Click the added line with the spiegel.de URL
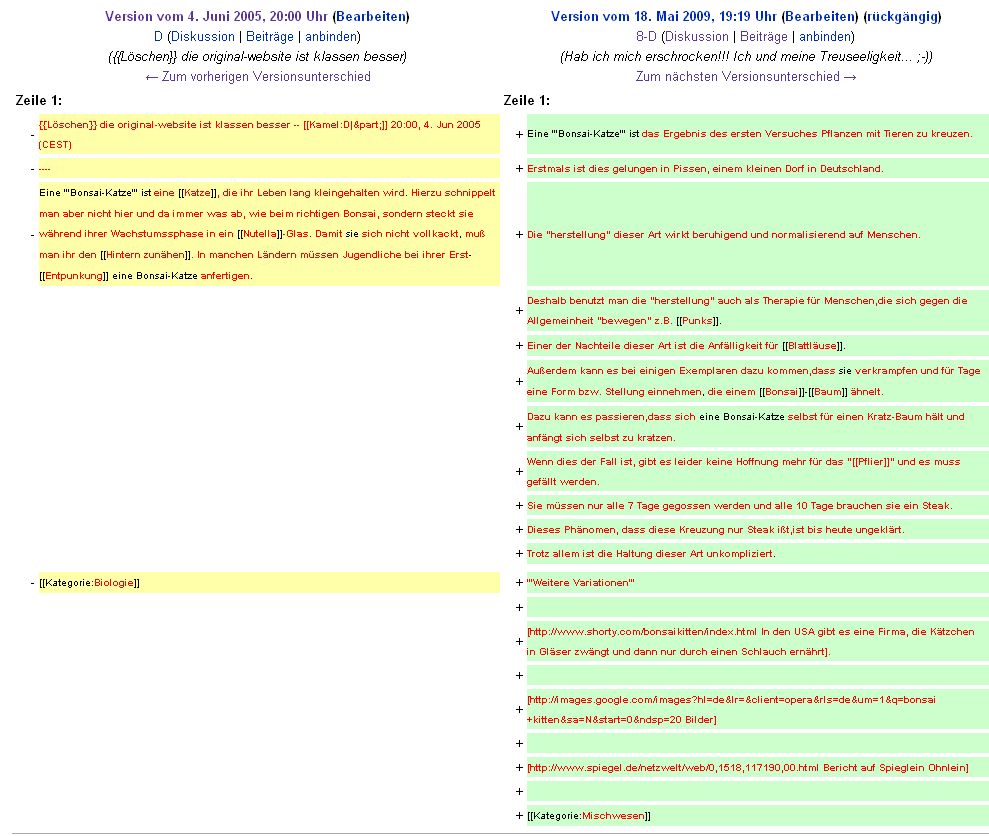The image size is (989, 836). coord(747,767)
